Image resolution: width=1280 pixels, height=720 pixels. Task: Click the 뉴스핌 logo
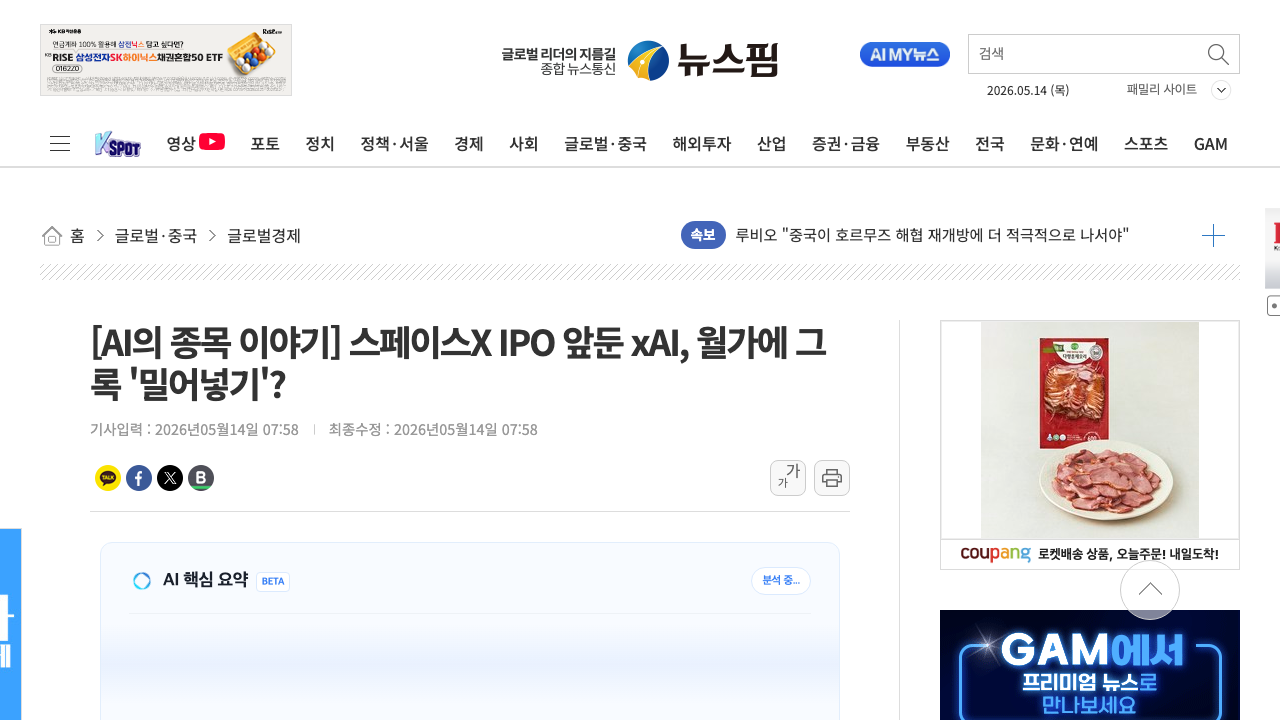point(703,61)
